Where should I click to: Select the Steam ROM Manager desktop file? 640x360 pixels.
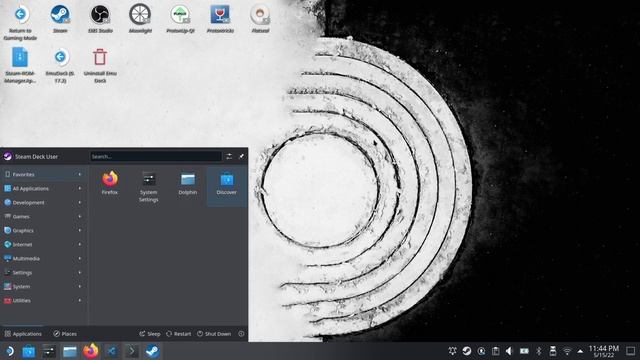coord(20,65)
